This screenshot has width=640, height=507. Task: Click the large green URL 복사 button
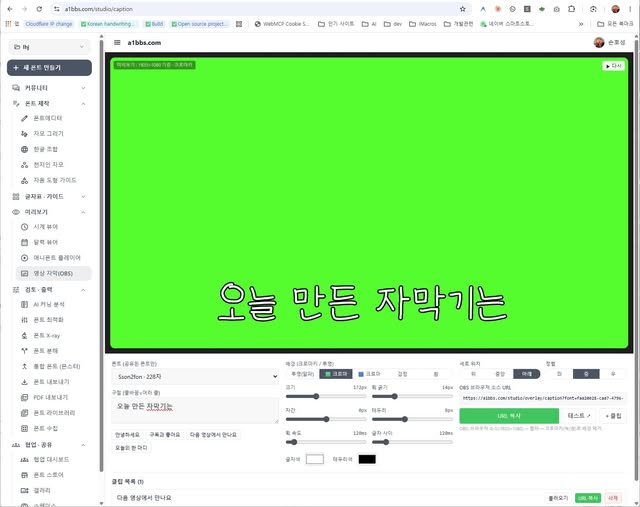509,416
